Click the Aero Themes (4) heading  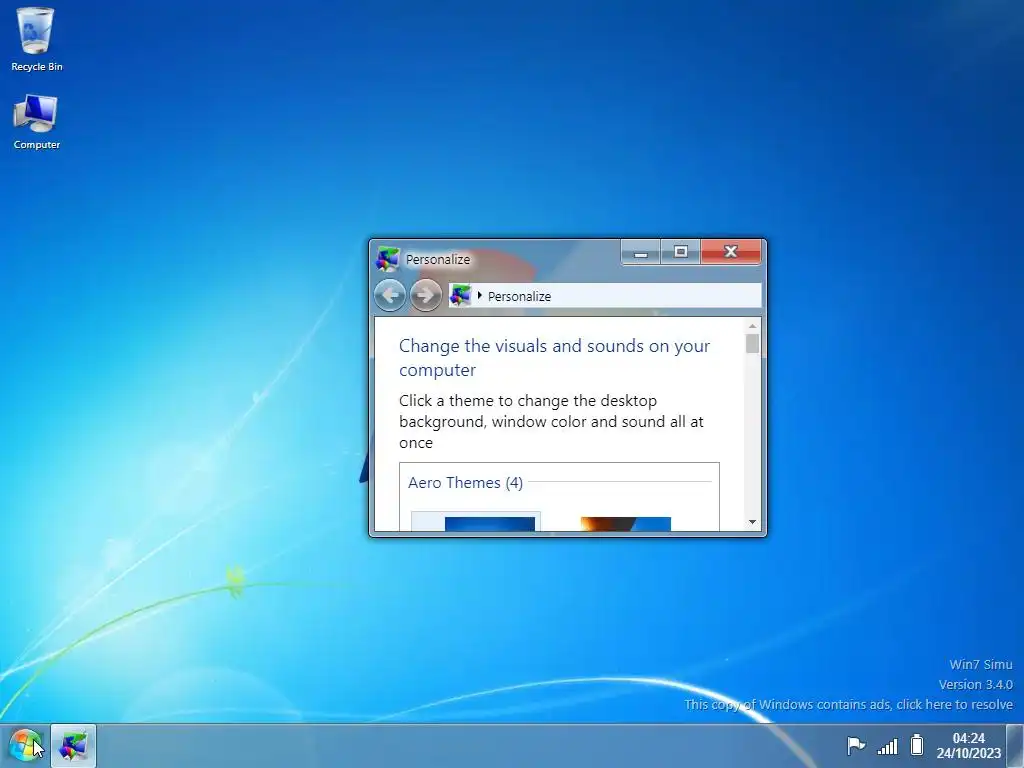click(465, 483)
